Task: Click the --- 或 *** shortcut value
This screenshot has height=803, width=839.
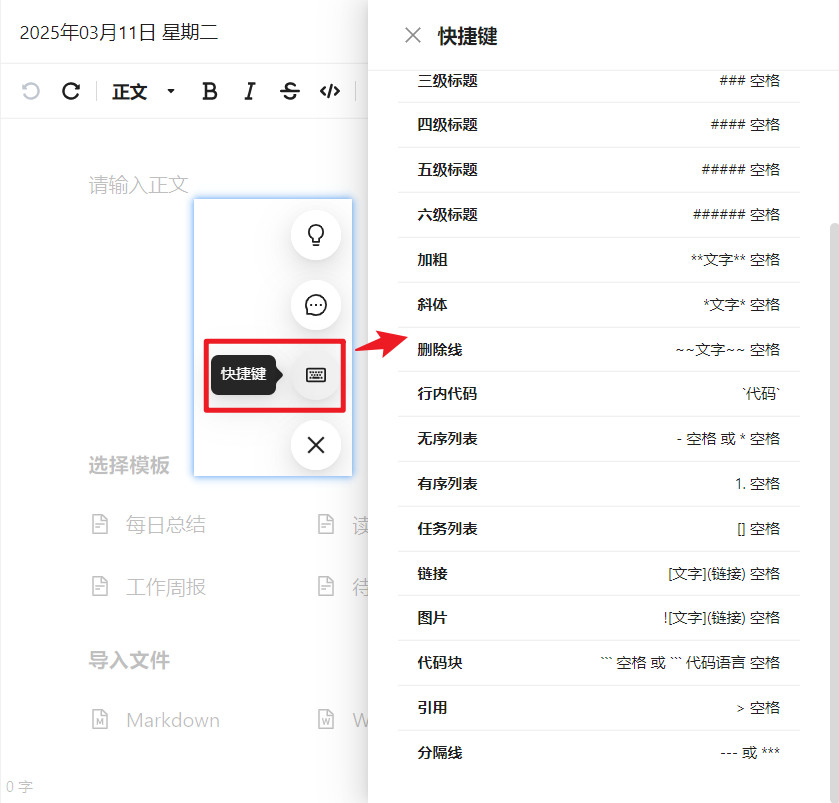Action: [x=750, y=753]
